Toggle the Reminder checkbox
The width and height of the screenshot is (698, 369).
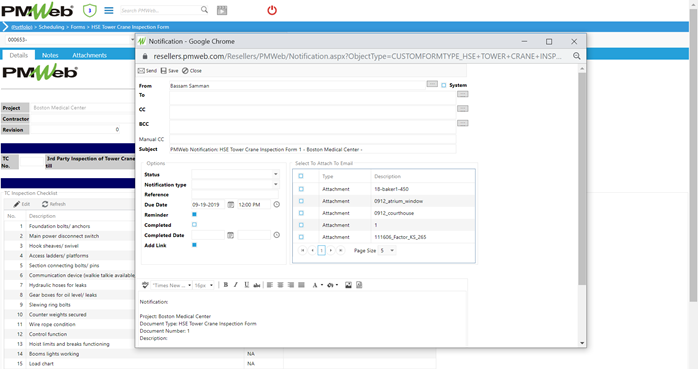pos(194,215)
